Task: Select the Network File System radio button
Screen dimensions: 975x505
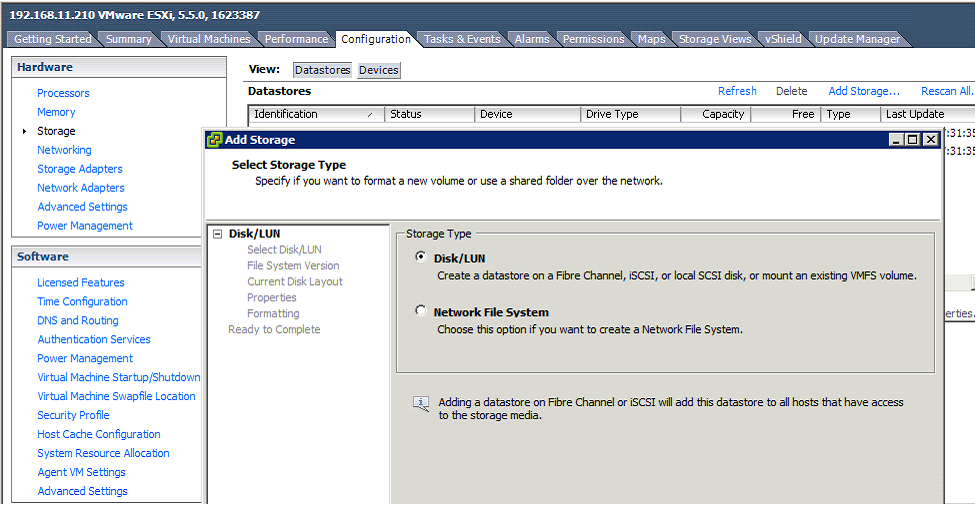Action: click(421, 311)
